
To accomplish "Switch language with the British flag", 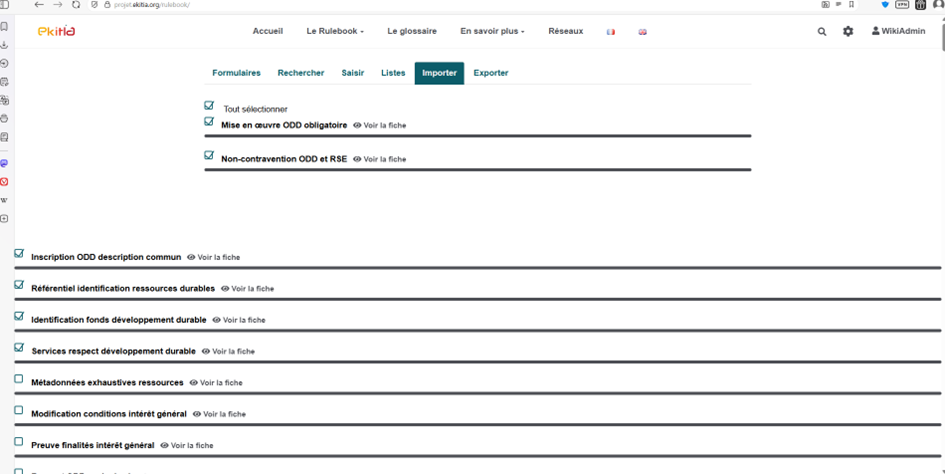I will (642, 32).
